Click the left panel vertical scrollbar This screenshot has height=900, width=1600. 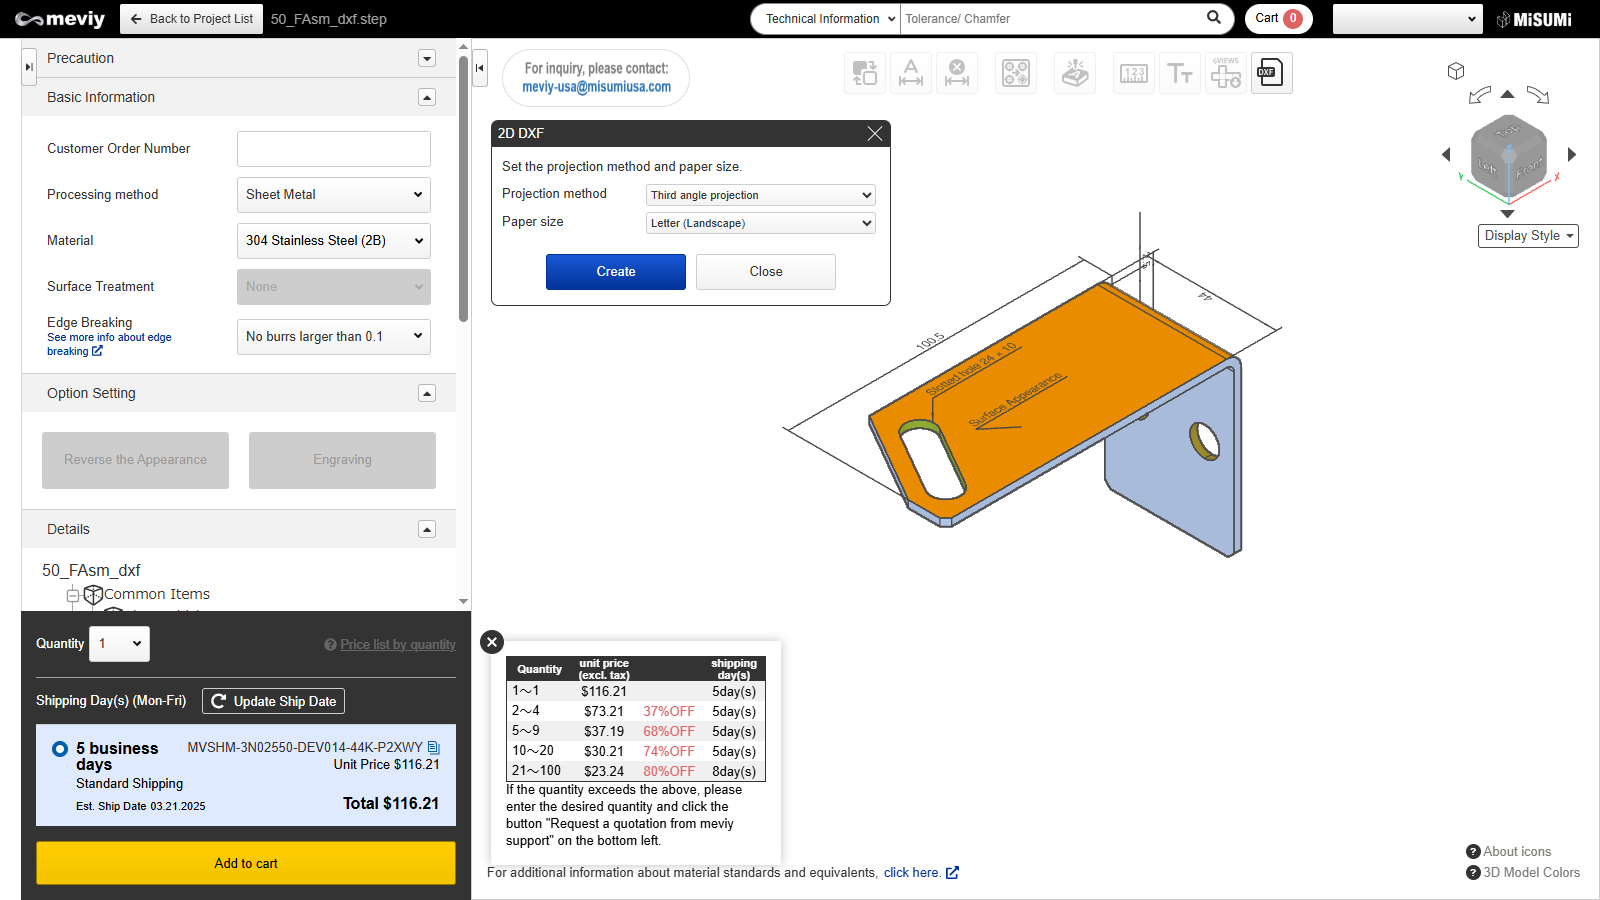pos(463,190)
